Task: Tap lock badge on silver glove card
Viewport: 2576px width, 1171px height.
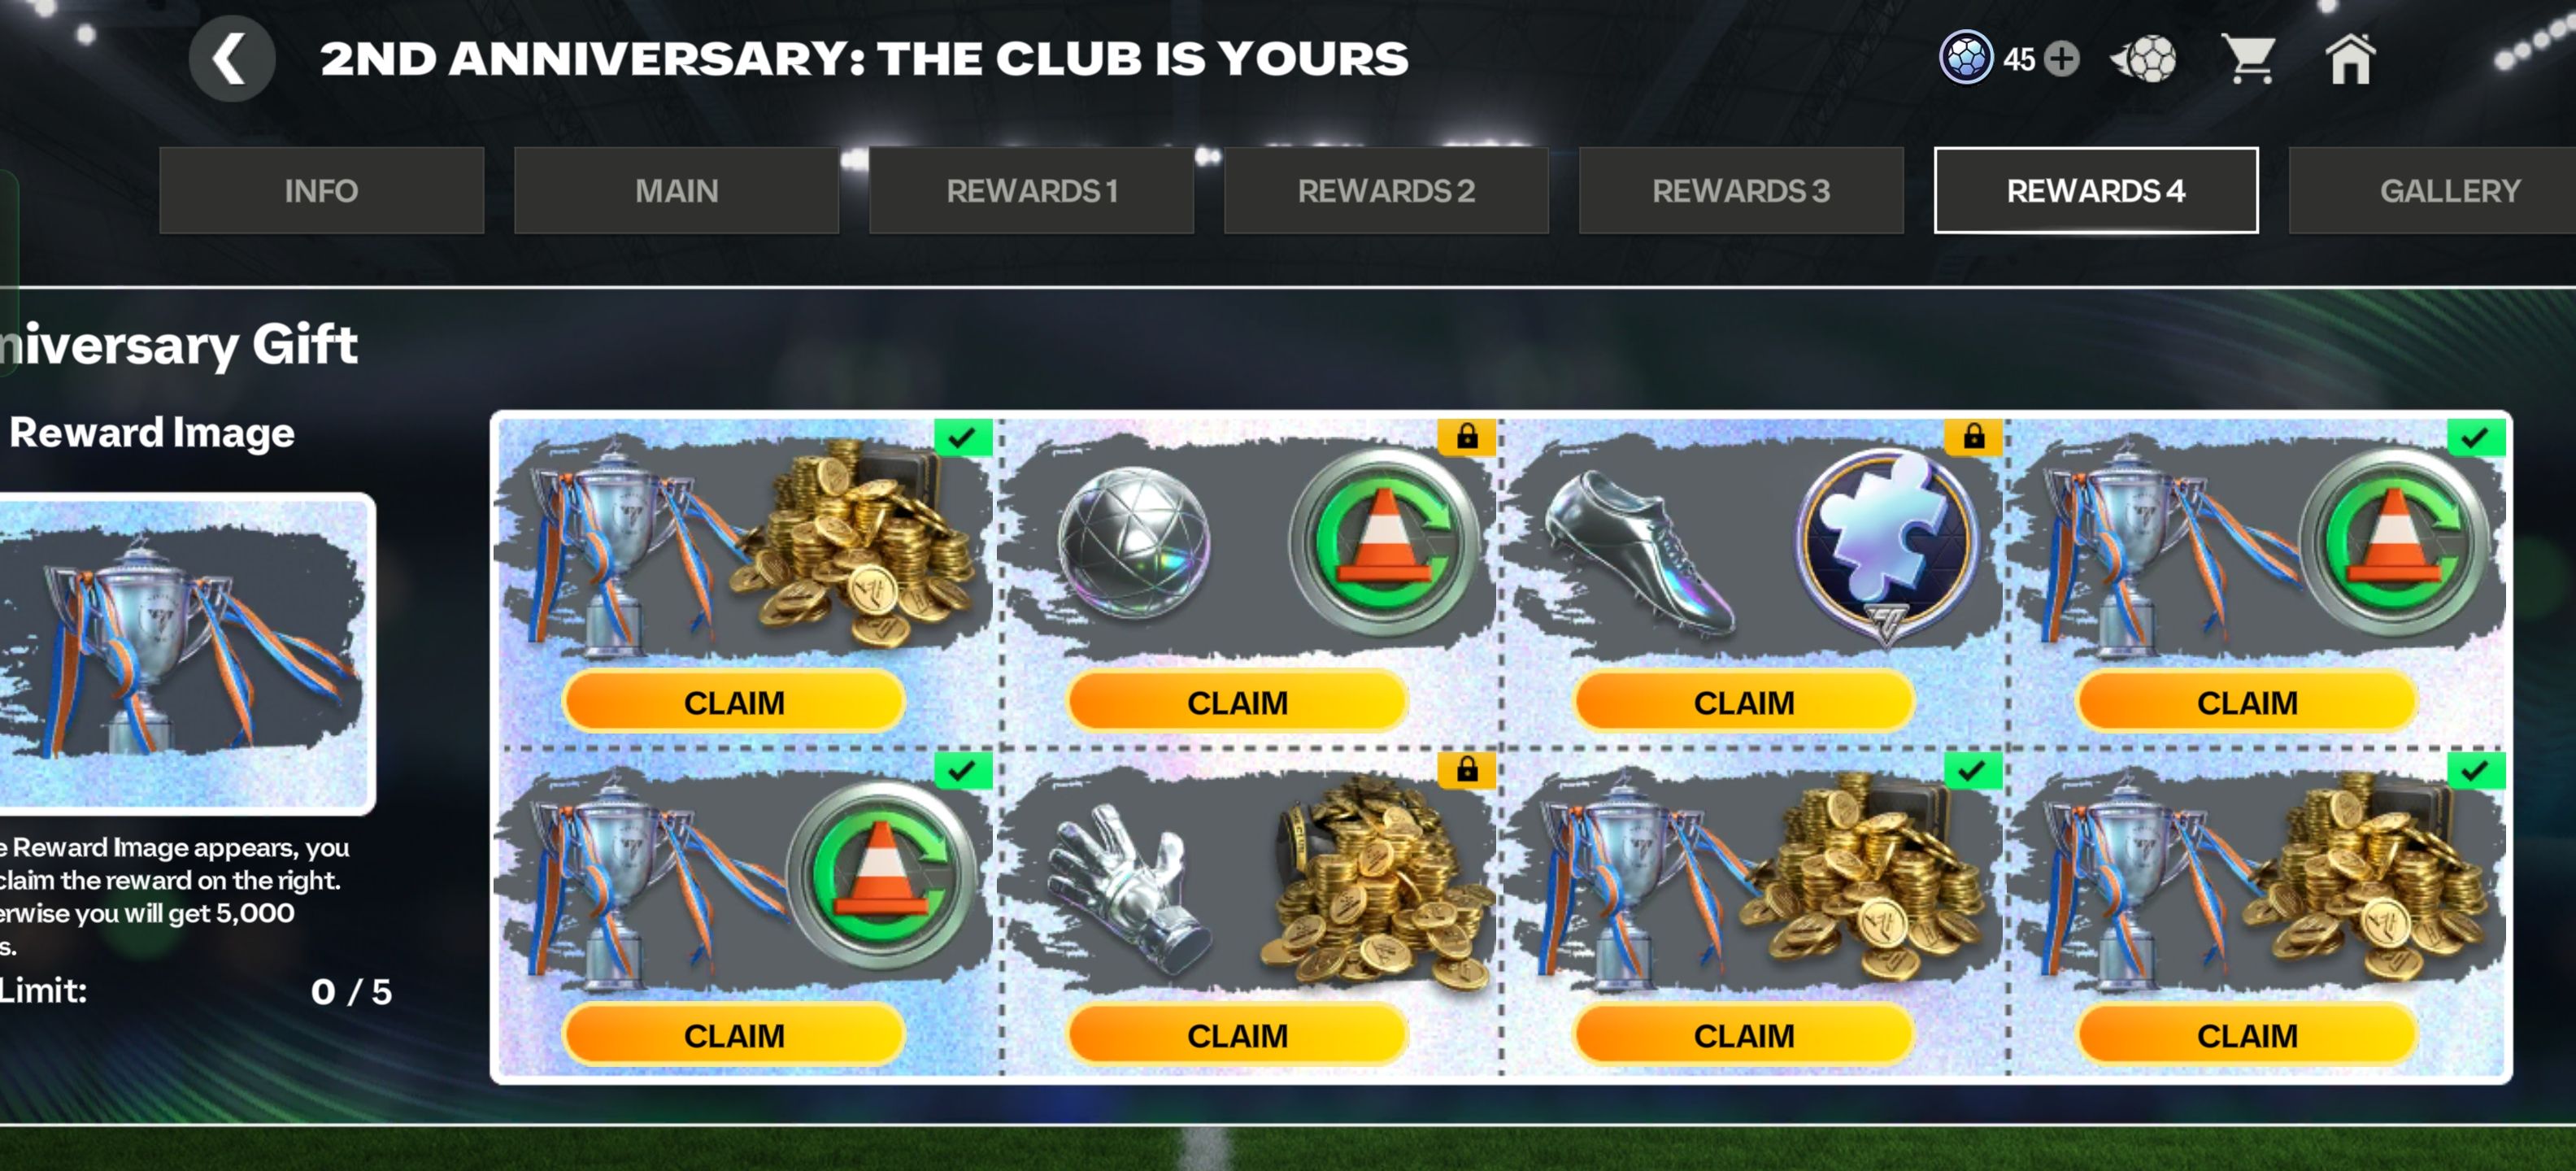Action: 1467,770
